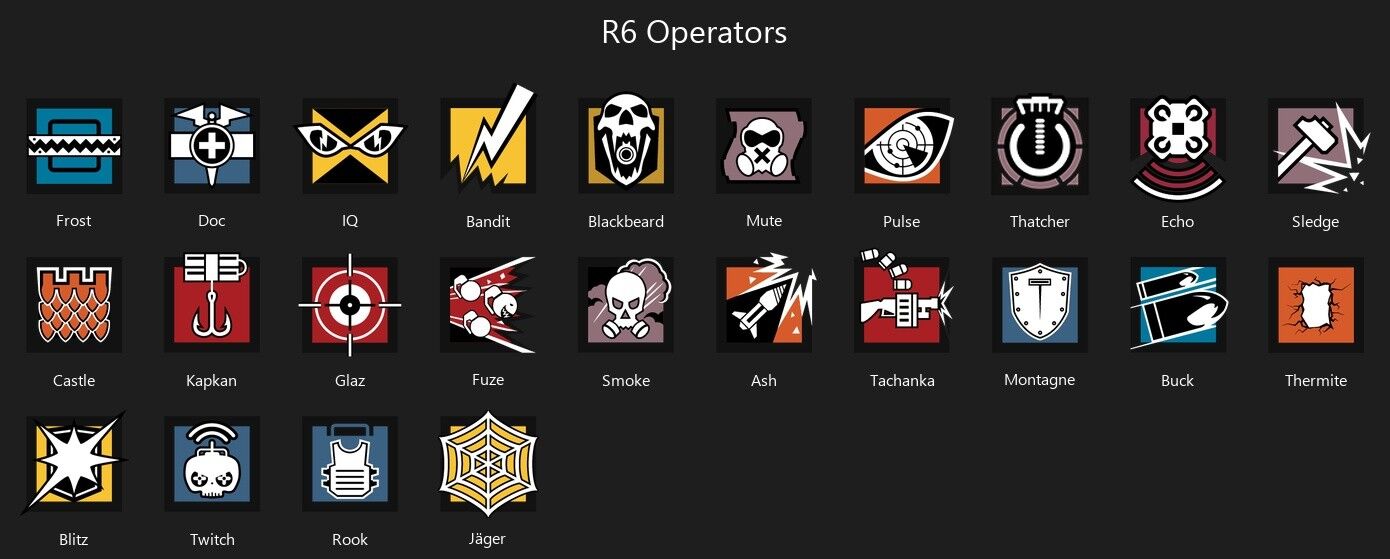Select the Tachanka turret icon

click(x=904, y=300)
